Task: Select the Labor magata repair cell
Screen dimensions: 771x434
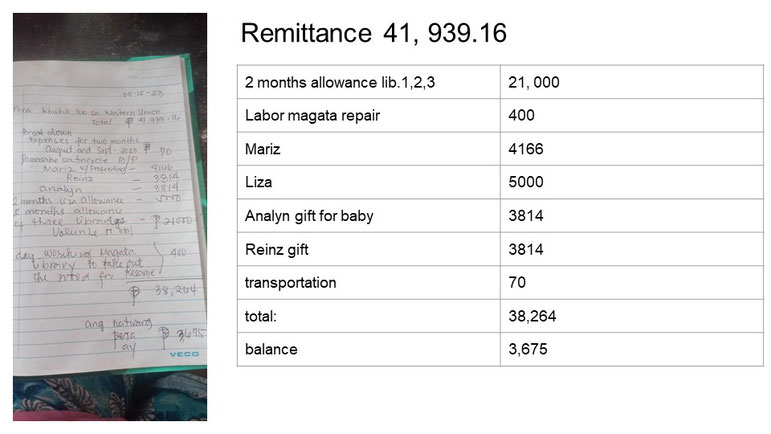Action: (369, 116)
